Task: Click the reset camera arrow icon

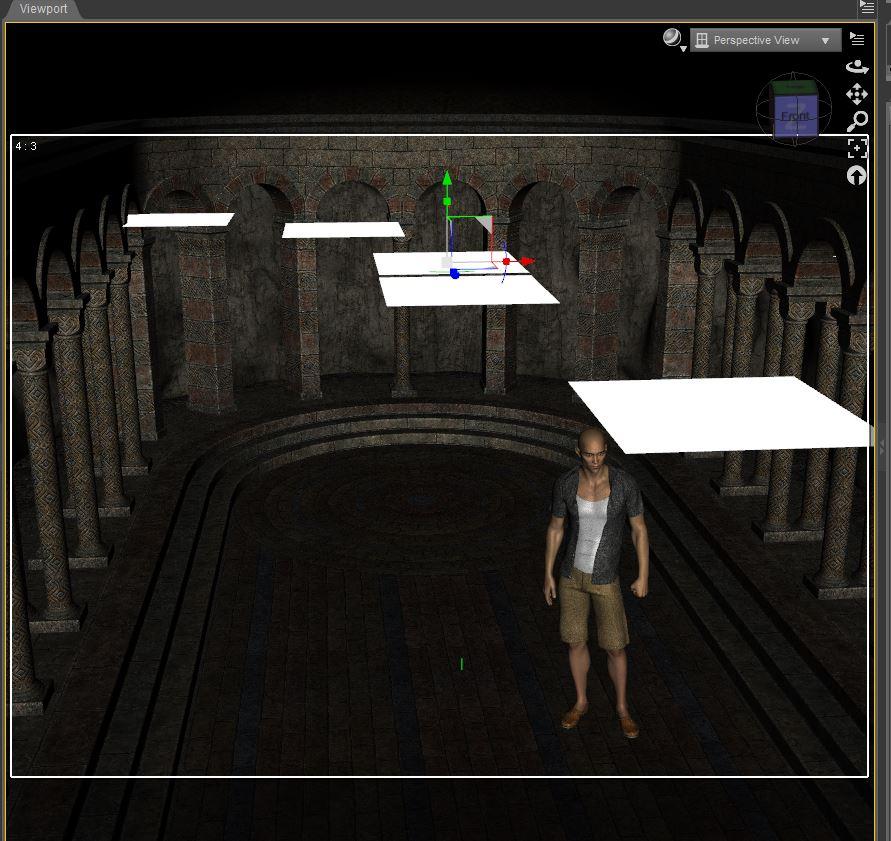Action: point(856,176)
